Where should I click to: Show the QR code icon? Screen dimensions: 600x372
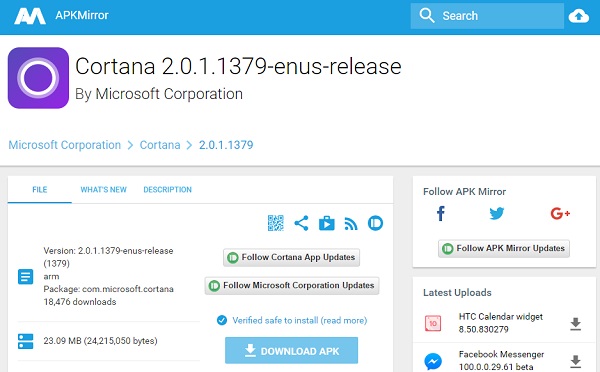click(276, 223)
